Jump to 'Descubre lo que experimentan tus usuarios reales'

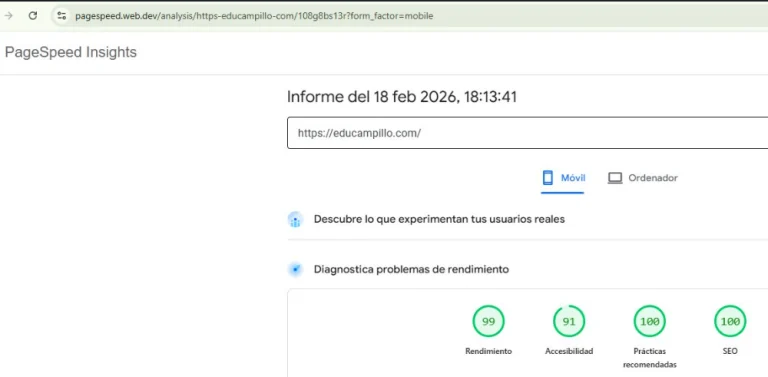pos(439,219)
